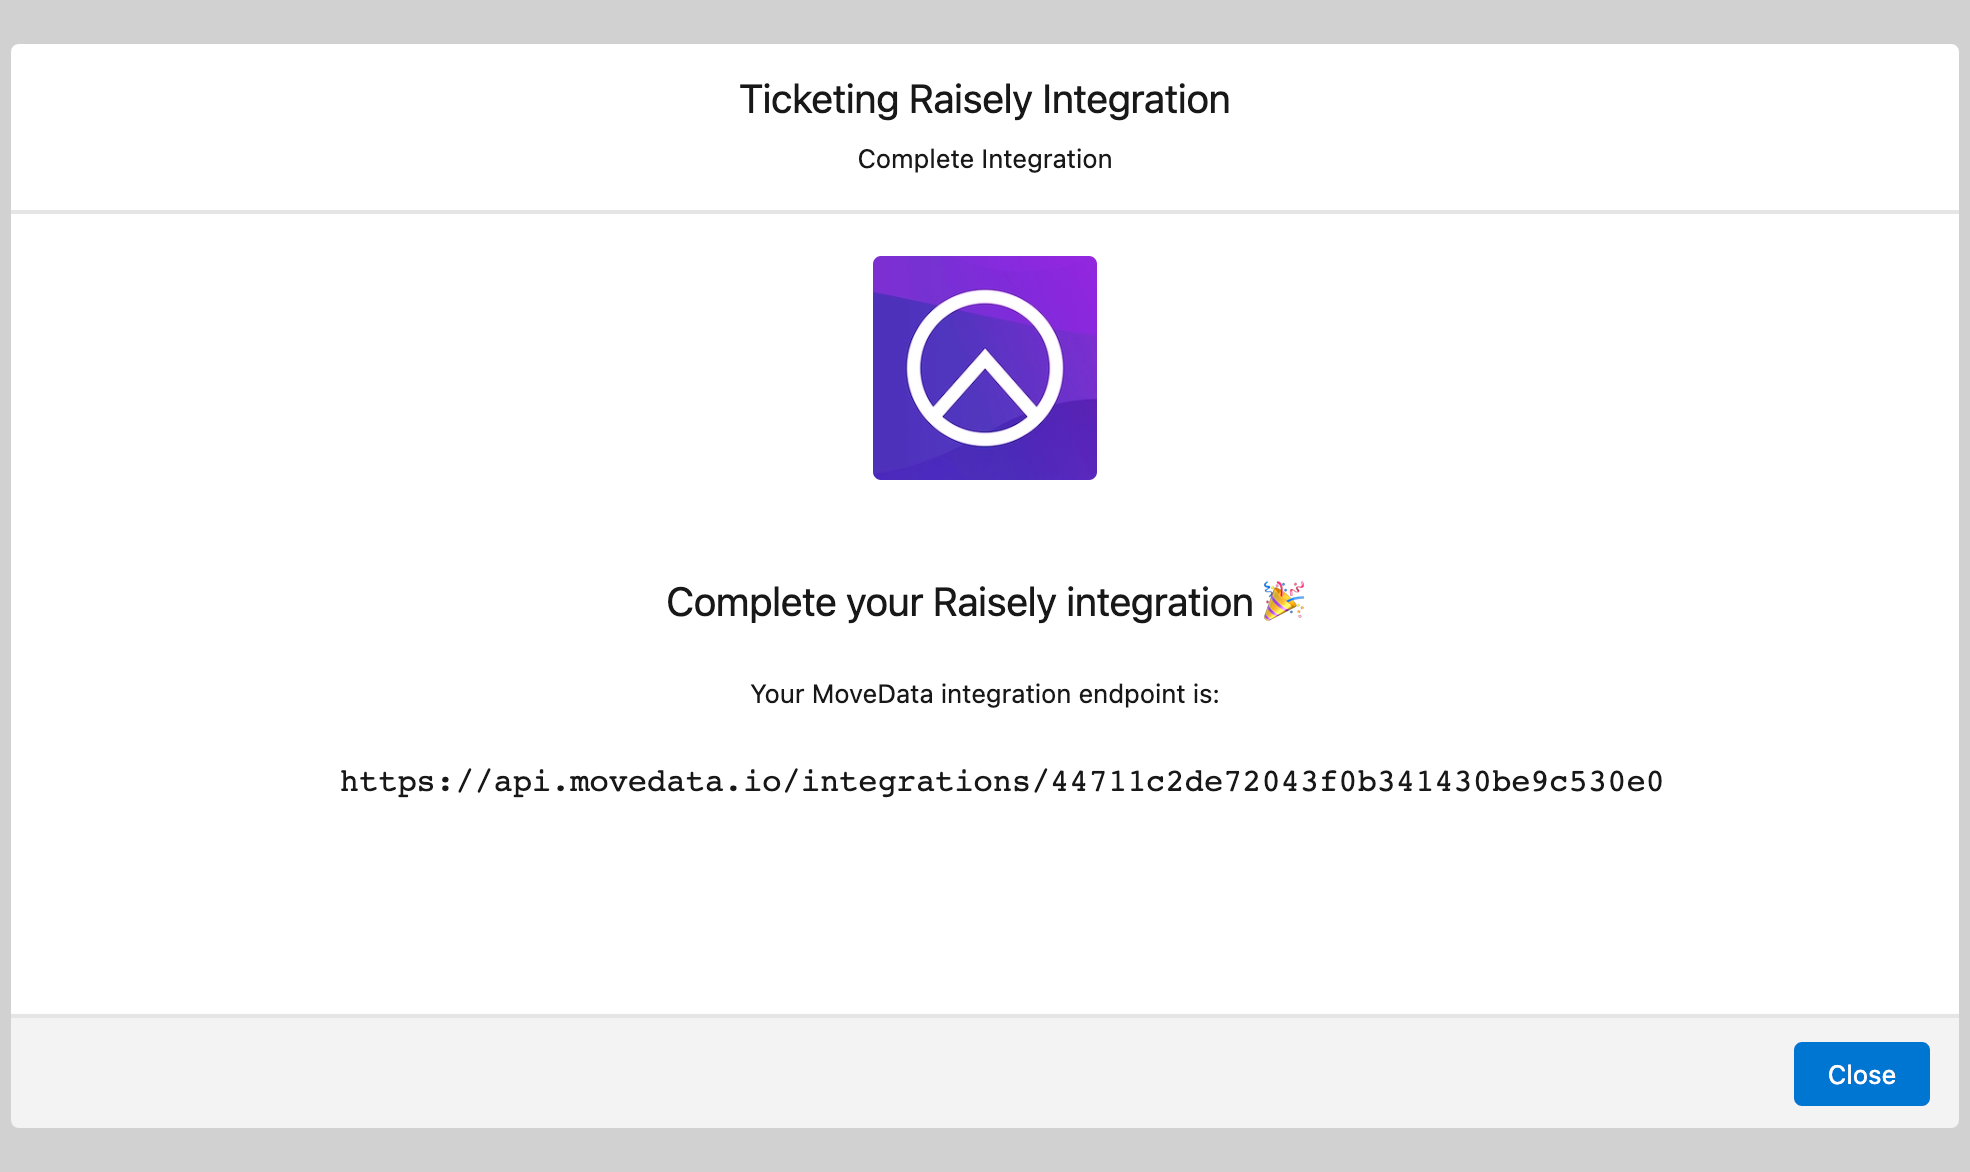
Task: Click the Close button
Action: pyautogui.click(x=1861, y=1074)
